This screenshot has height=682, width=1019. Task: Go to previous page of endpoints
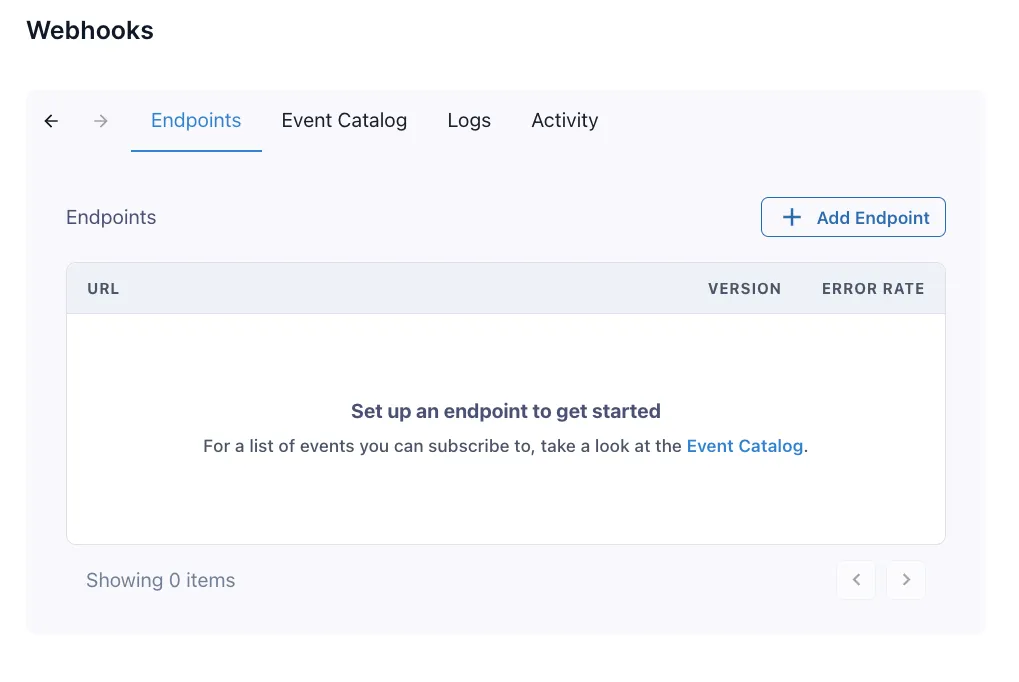click(x=857, y=580)
